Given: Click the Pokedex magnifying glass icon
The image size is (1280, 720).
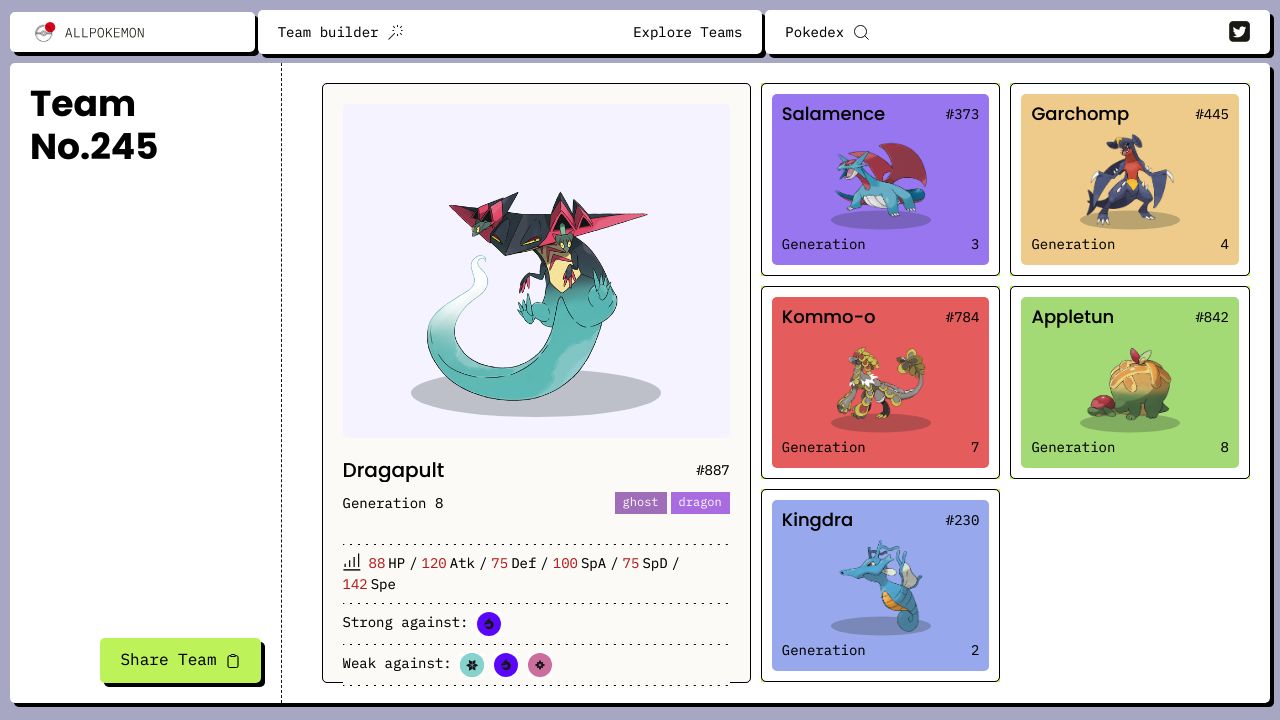Looking at the screenshot, I should pos(861,32).
